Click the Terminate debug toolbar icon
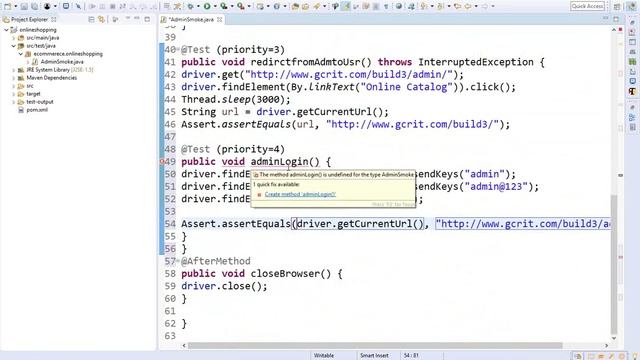The width and height of the screenshot is (640, 360). point(112,6)
